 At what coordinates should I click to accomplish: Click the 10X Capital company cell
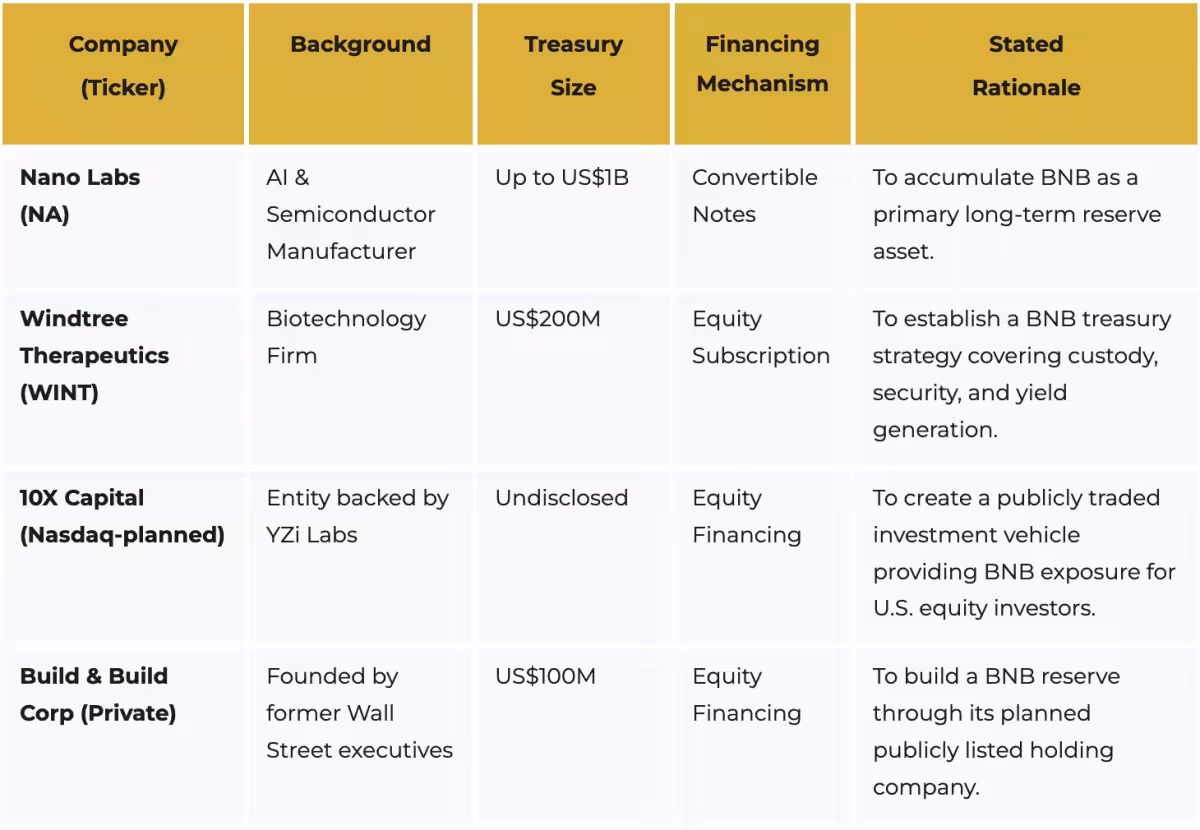(122, 516)
